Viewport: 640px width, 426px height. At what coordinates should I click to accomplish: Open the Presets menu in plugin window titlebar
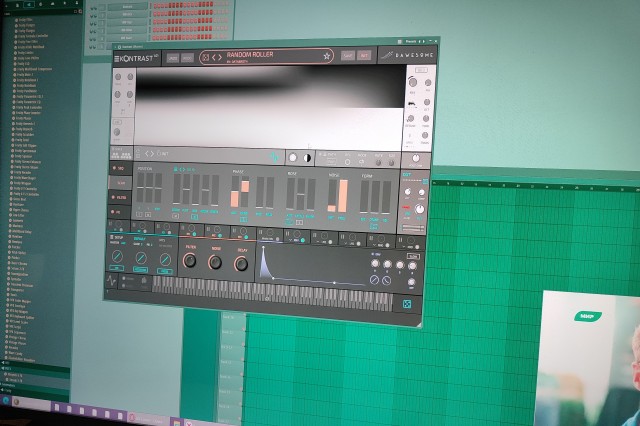click(x=410, y=41)
